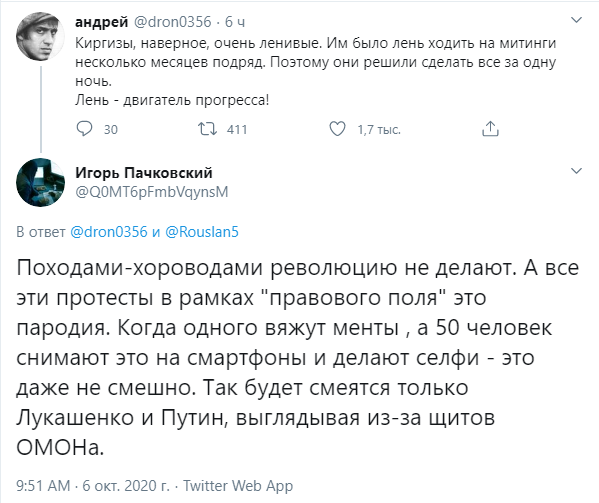Open the @dron0356 mention link in reply line
This screenshot has height=503, width=599.
click(109, 232)
